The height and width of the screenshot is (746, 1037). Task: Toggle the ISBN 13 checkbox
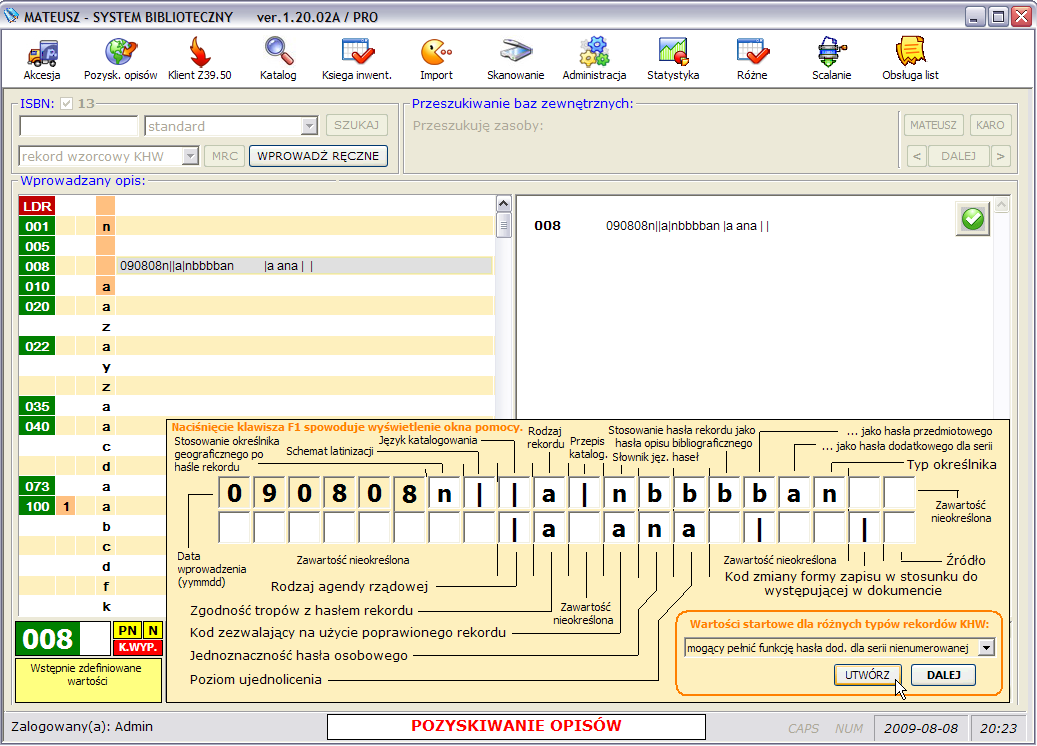click(67, 103)
